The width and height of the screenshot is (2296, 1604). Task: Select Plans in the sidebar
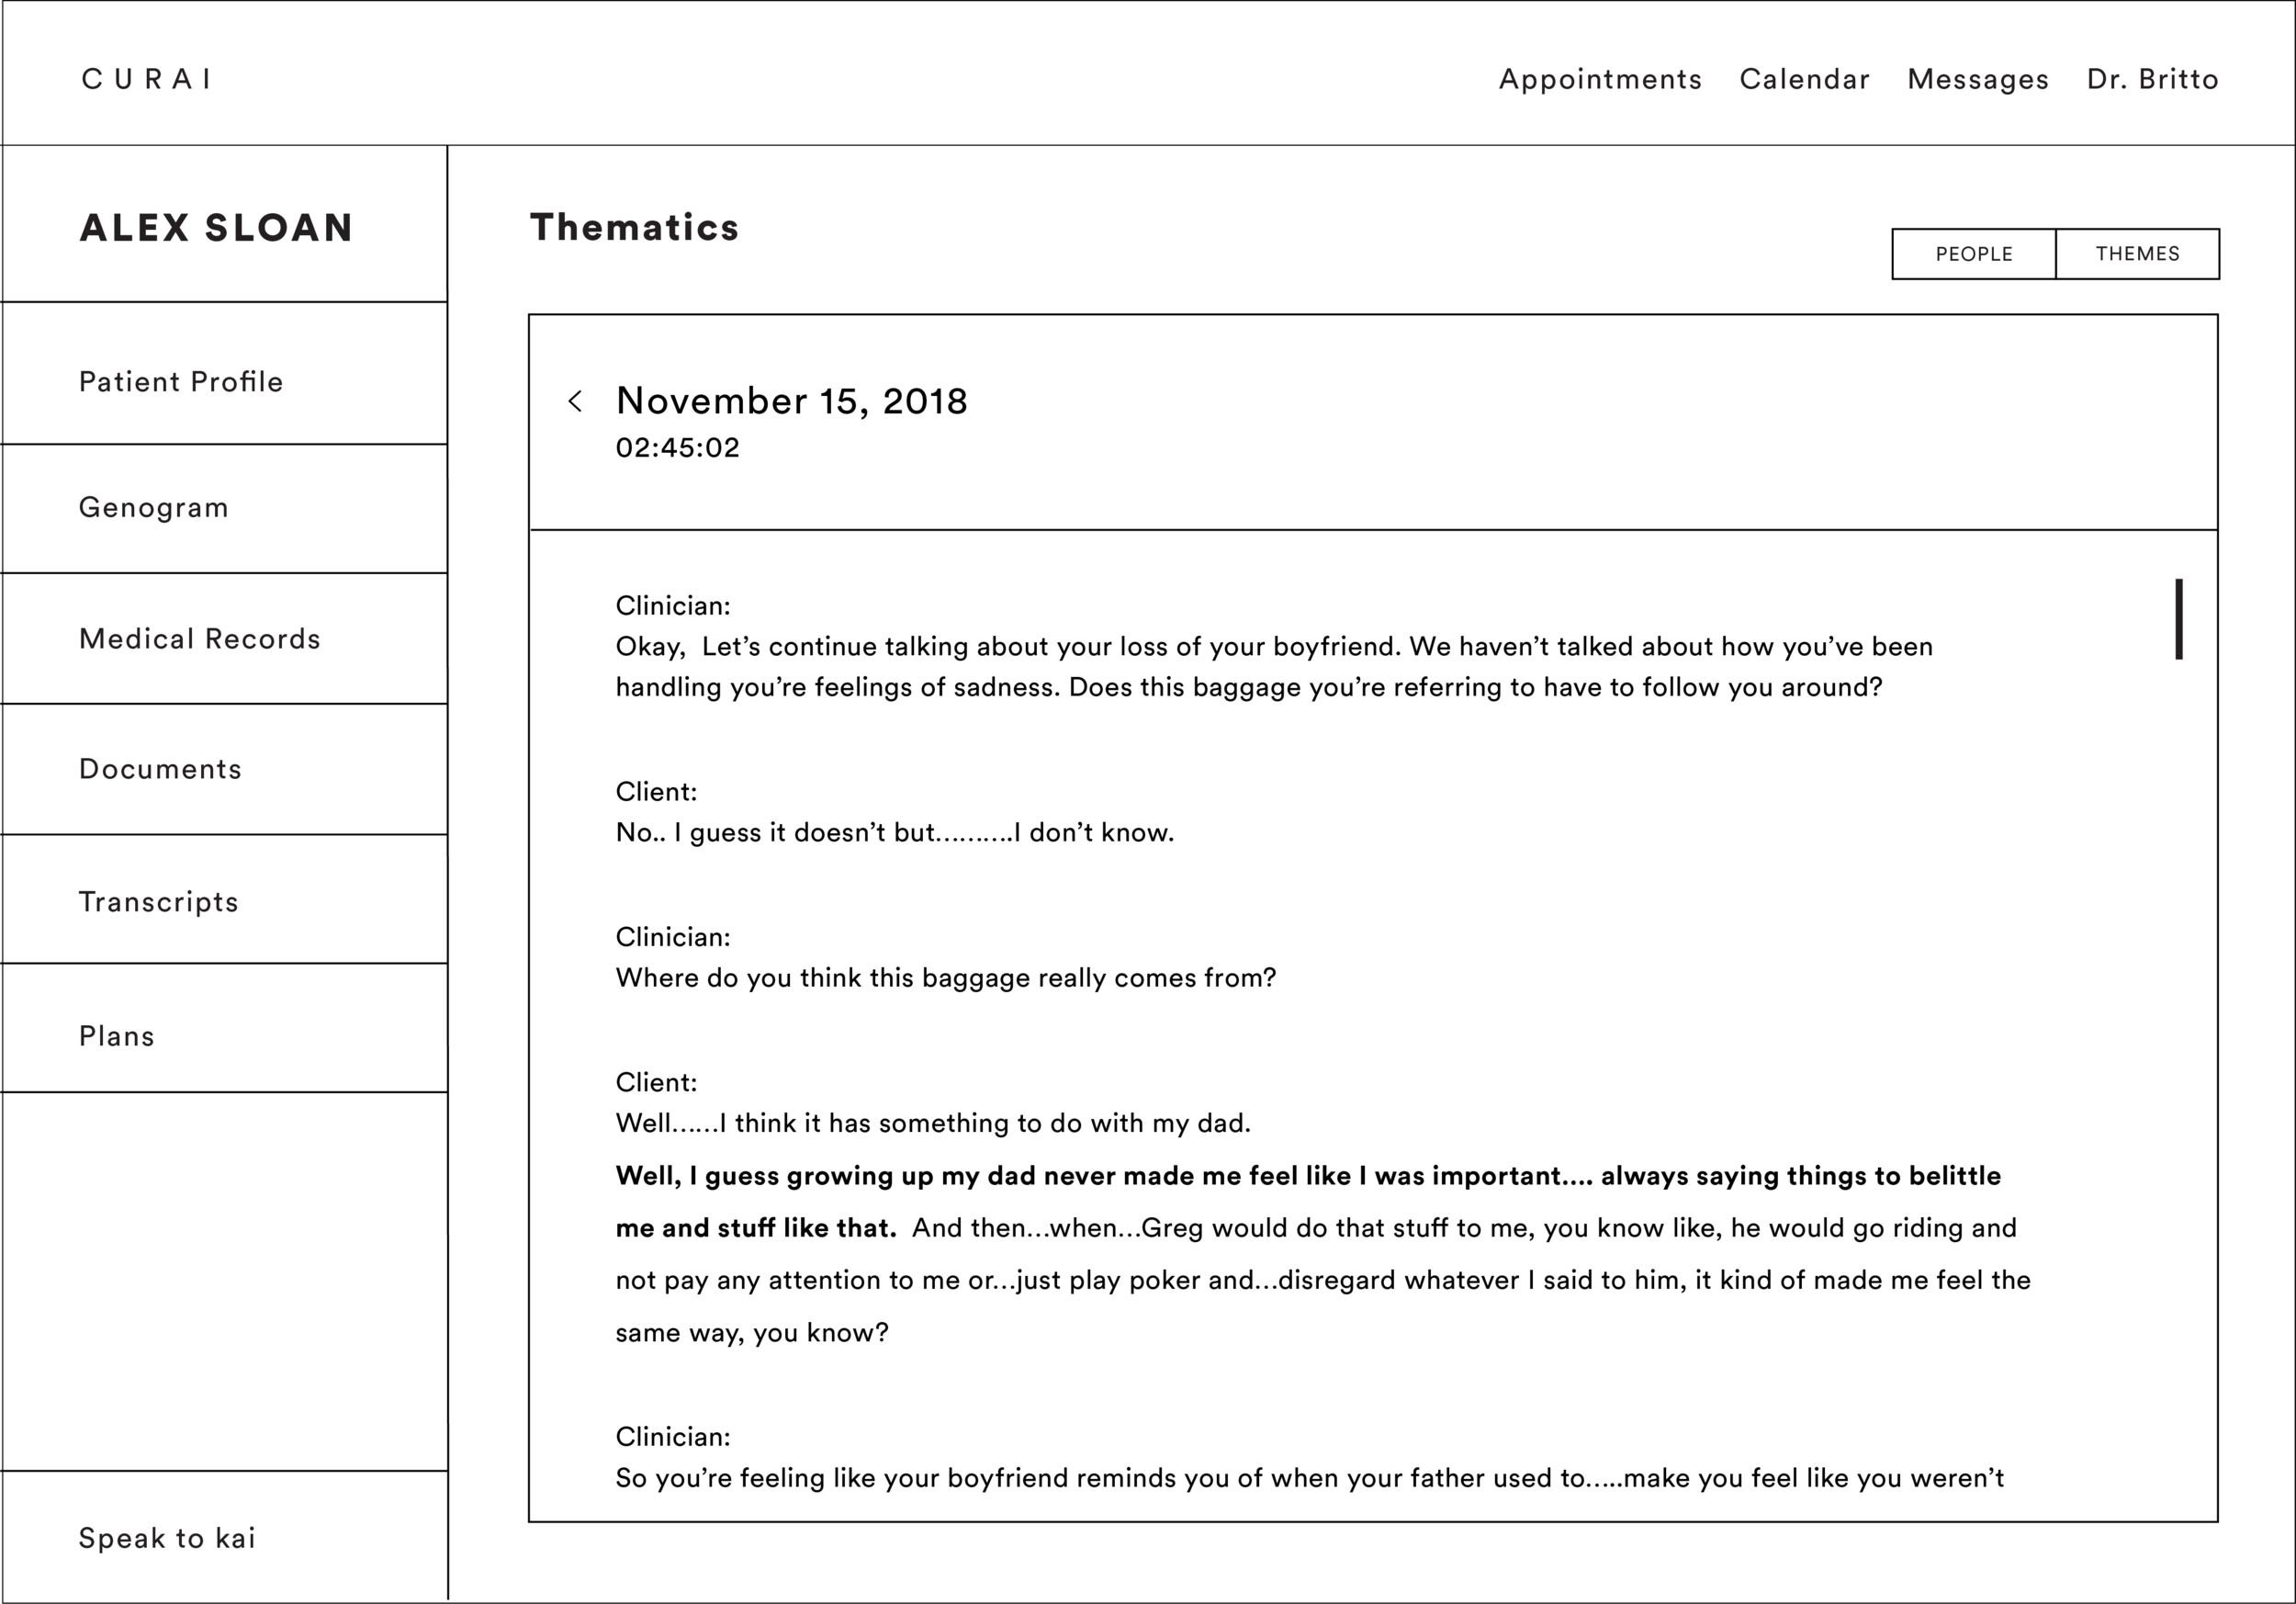coord(117,1036)
